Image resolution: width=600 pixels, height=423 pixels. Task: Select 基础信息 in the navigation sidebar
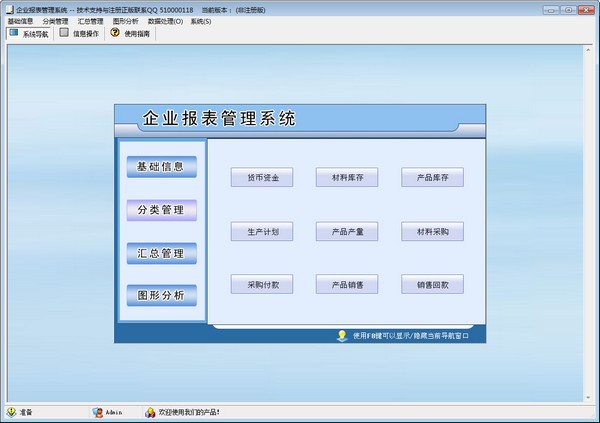pos(161,166)
